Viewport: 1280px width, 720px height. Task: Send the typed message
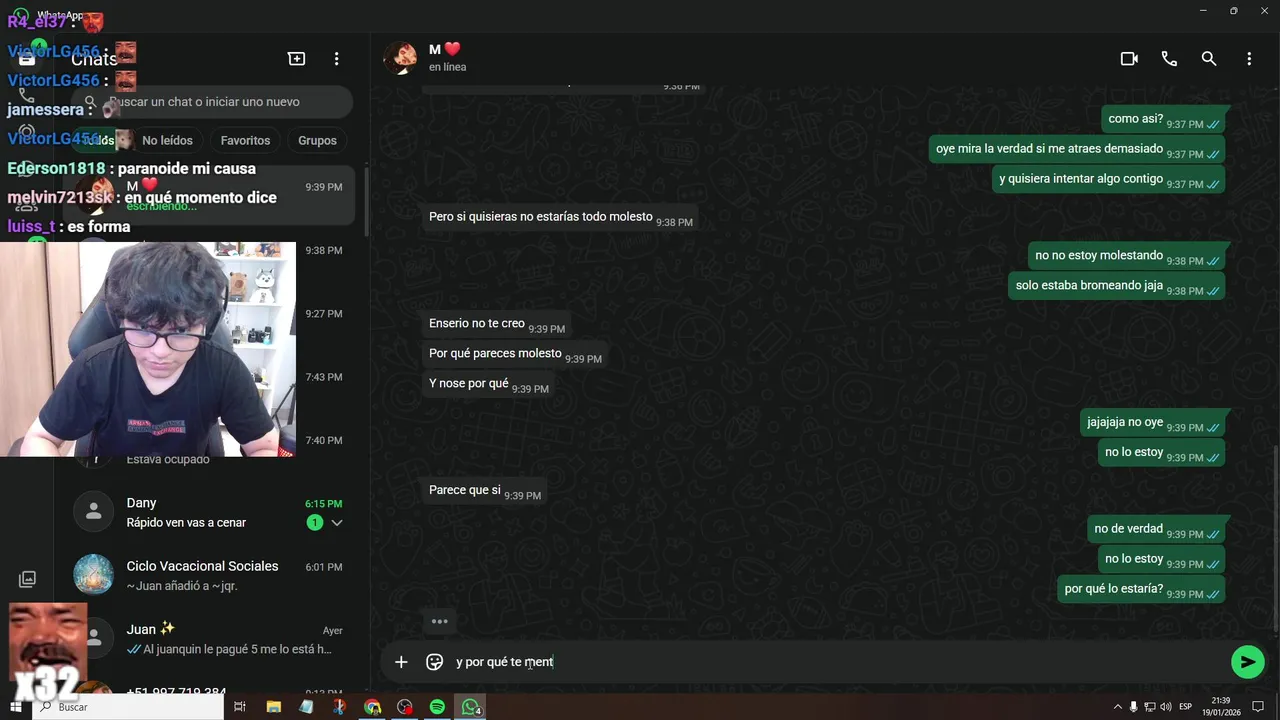(x=1247, y=661)
